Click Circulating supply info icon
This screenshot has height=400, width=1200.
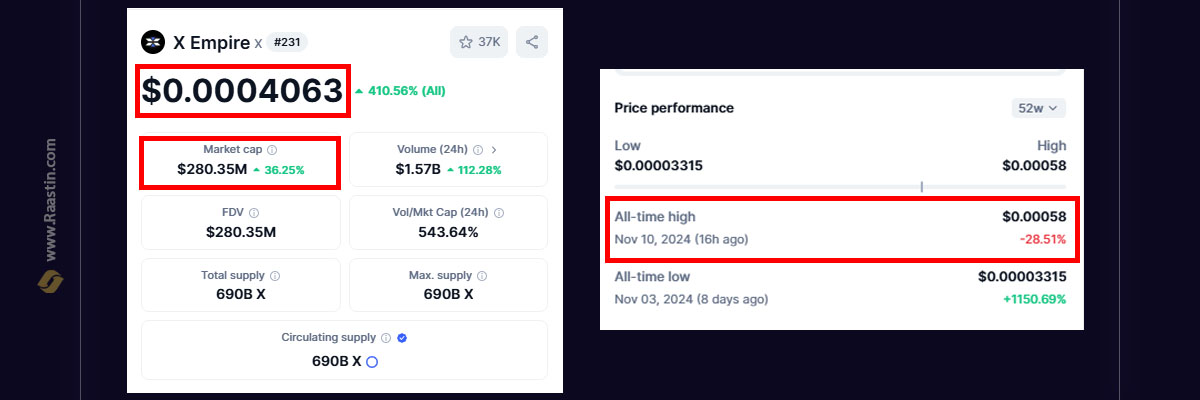click(386, 338)
